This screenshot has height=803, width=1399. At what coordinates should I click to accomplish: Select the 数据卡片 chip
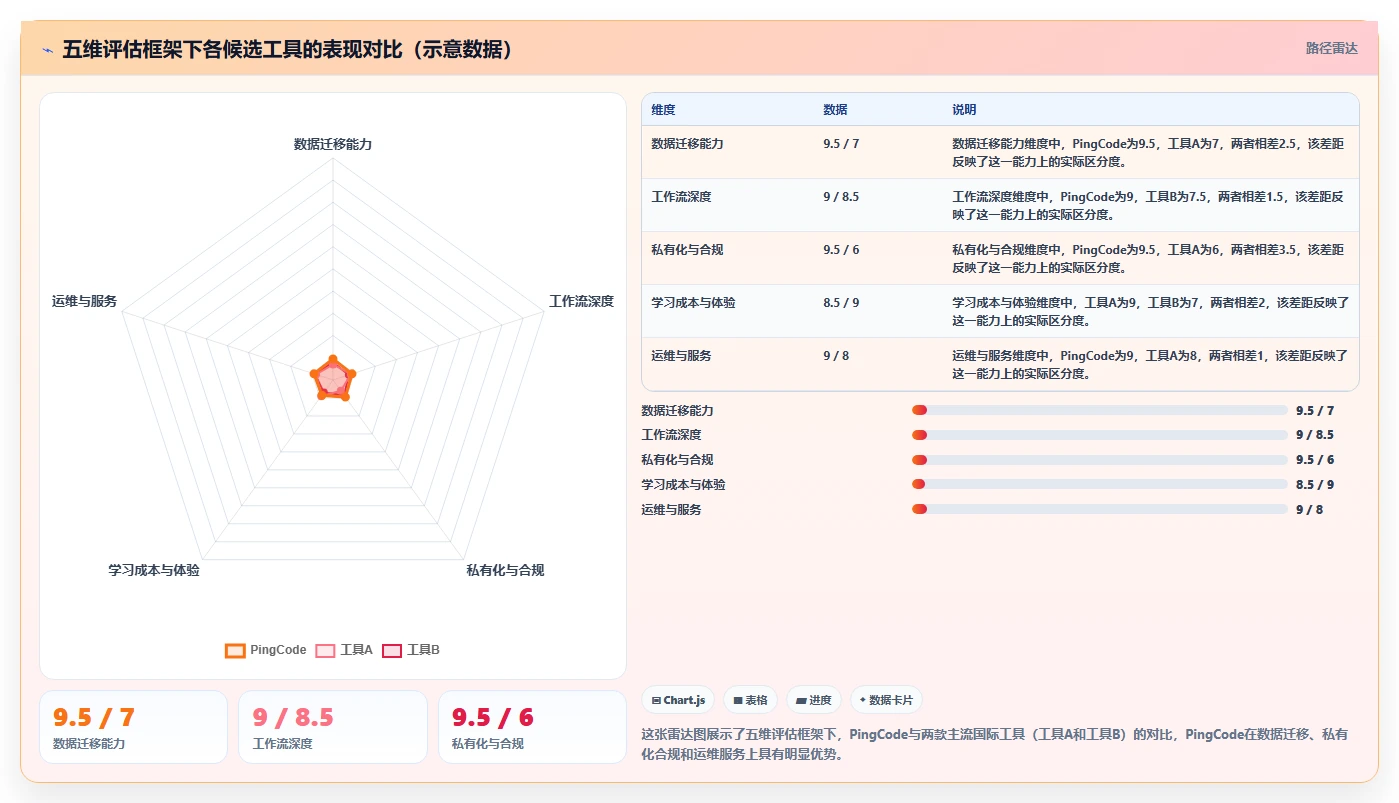click(886, 700)
